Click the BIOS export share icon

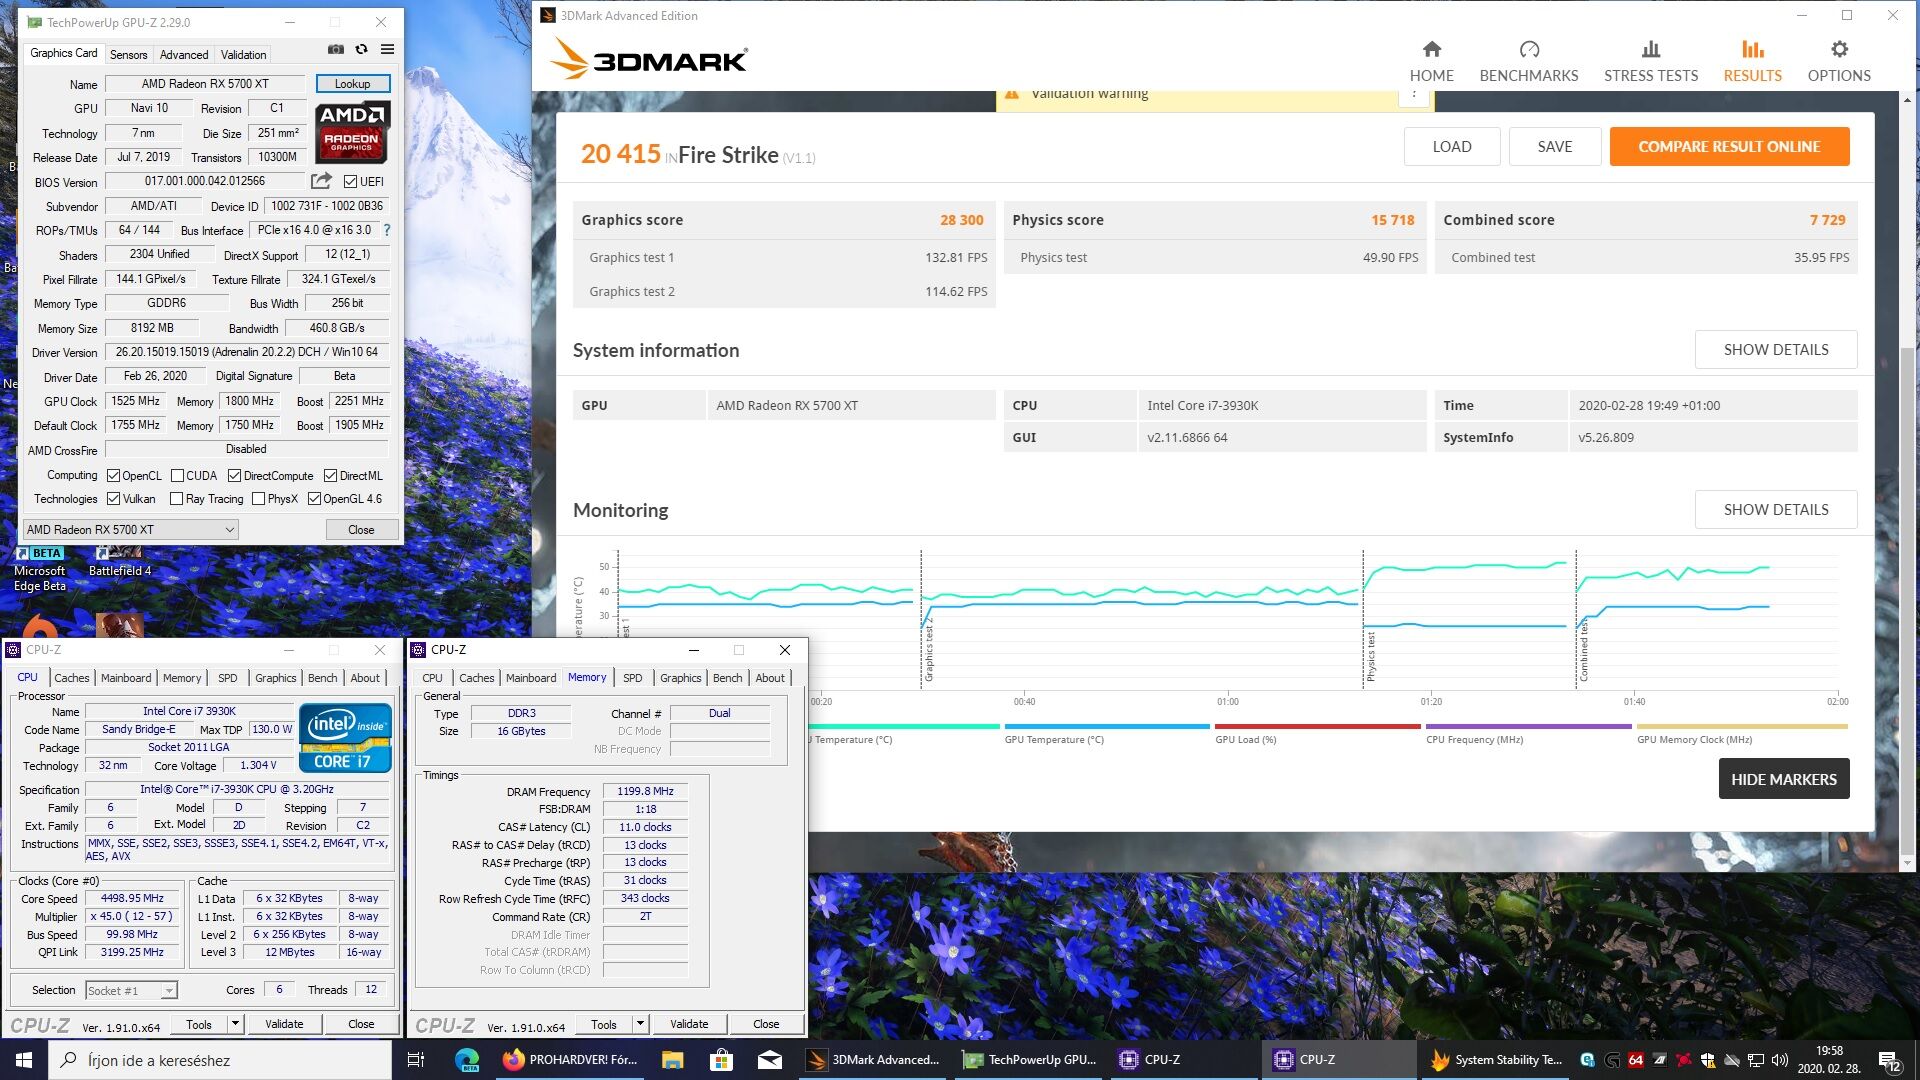[x=321, y=181]
